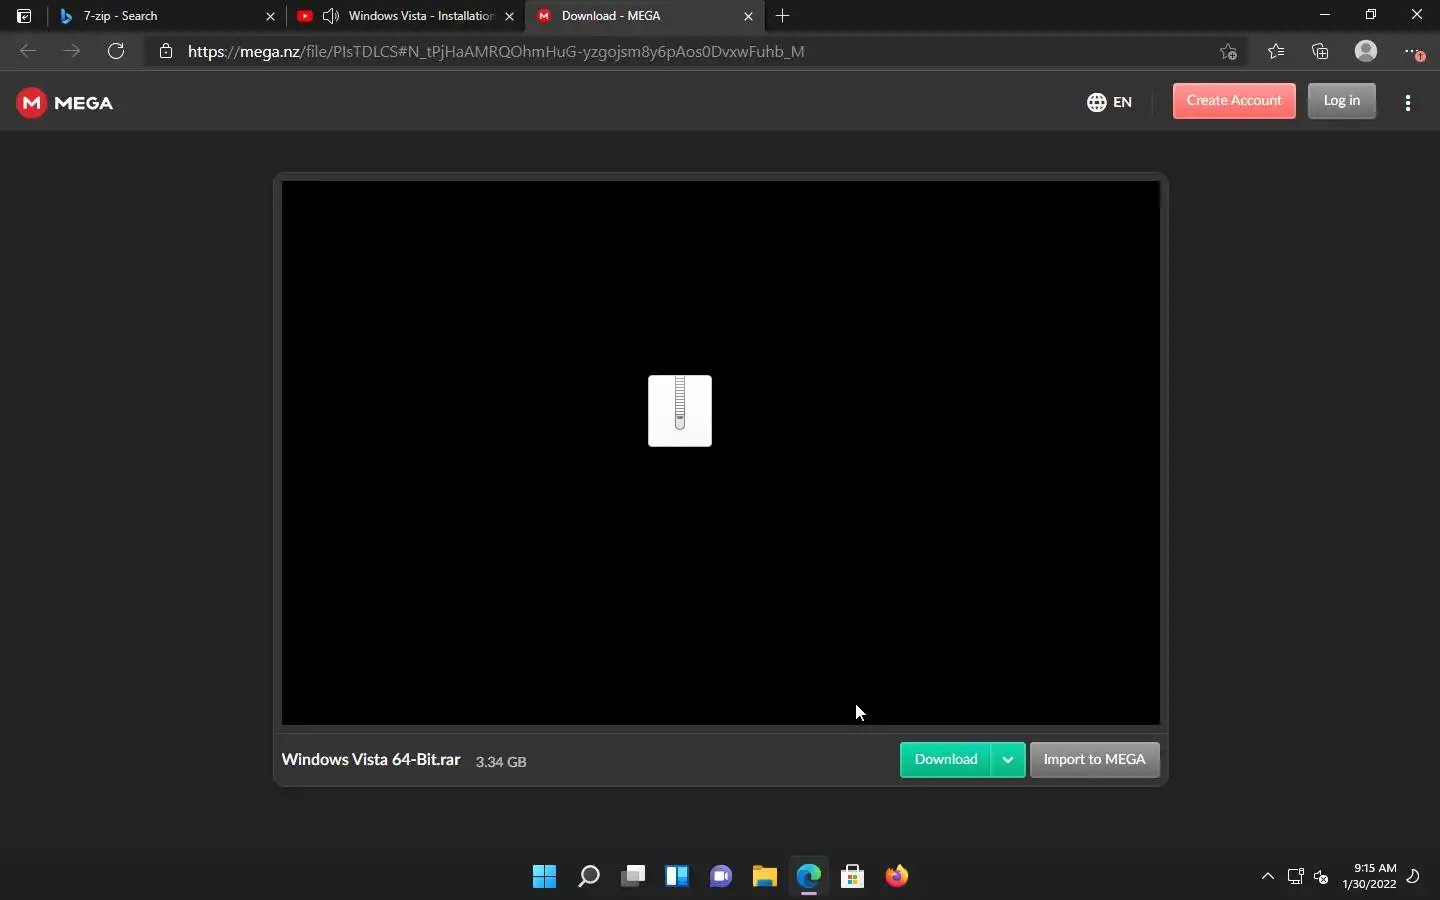Open File Explorer from taskbar
Viewport: 1440px width, 900px height.
[x=765, y=877]
